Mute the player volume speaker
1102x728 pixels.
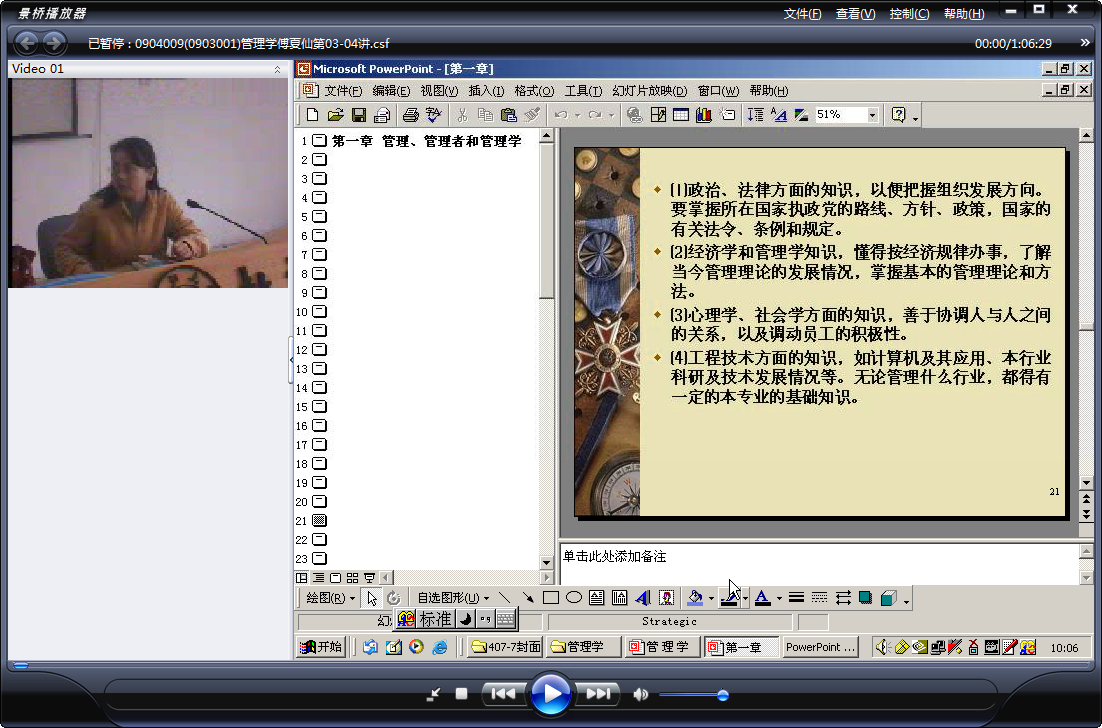(x=640, y=694)
